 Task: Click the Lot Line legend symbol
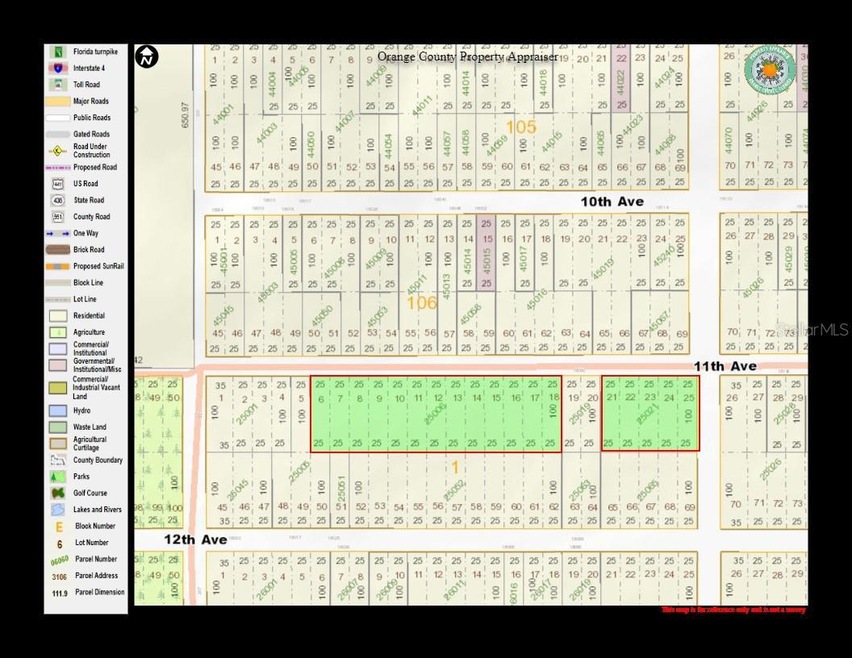(58, 299)
